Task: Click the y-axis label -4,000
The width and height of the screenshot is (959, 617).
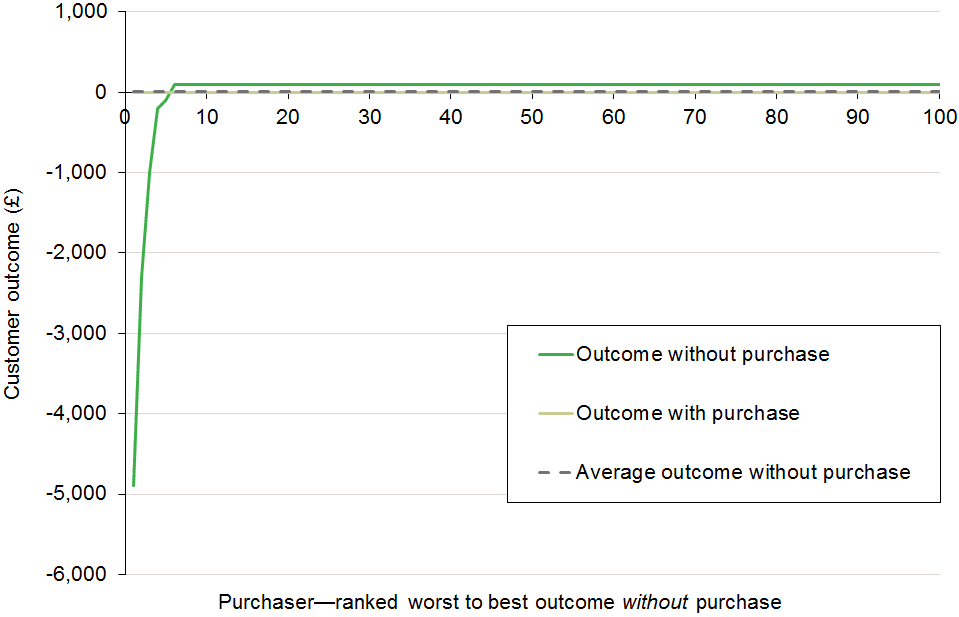Action: tap(76, 413)
